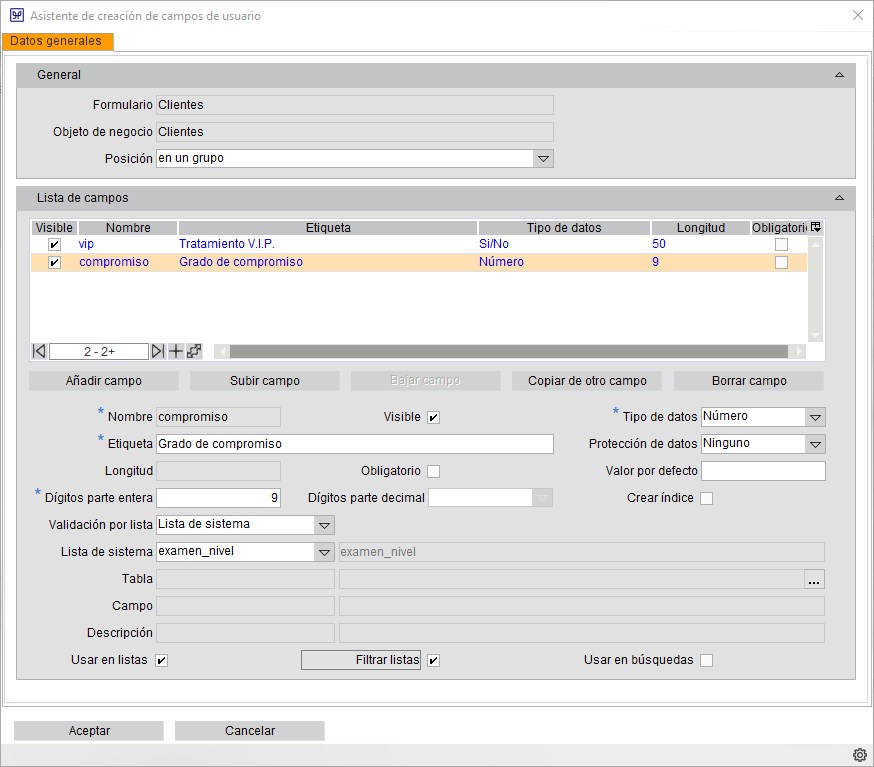This screenshot has width=874, height=767.
Task: Click the ellipsis button next to Tabla
Action: click(814, 579)
